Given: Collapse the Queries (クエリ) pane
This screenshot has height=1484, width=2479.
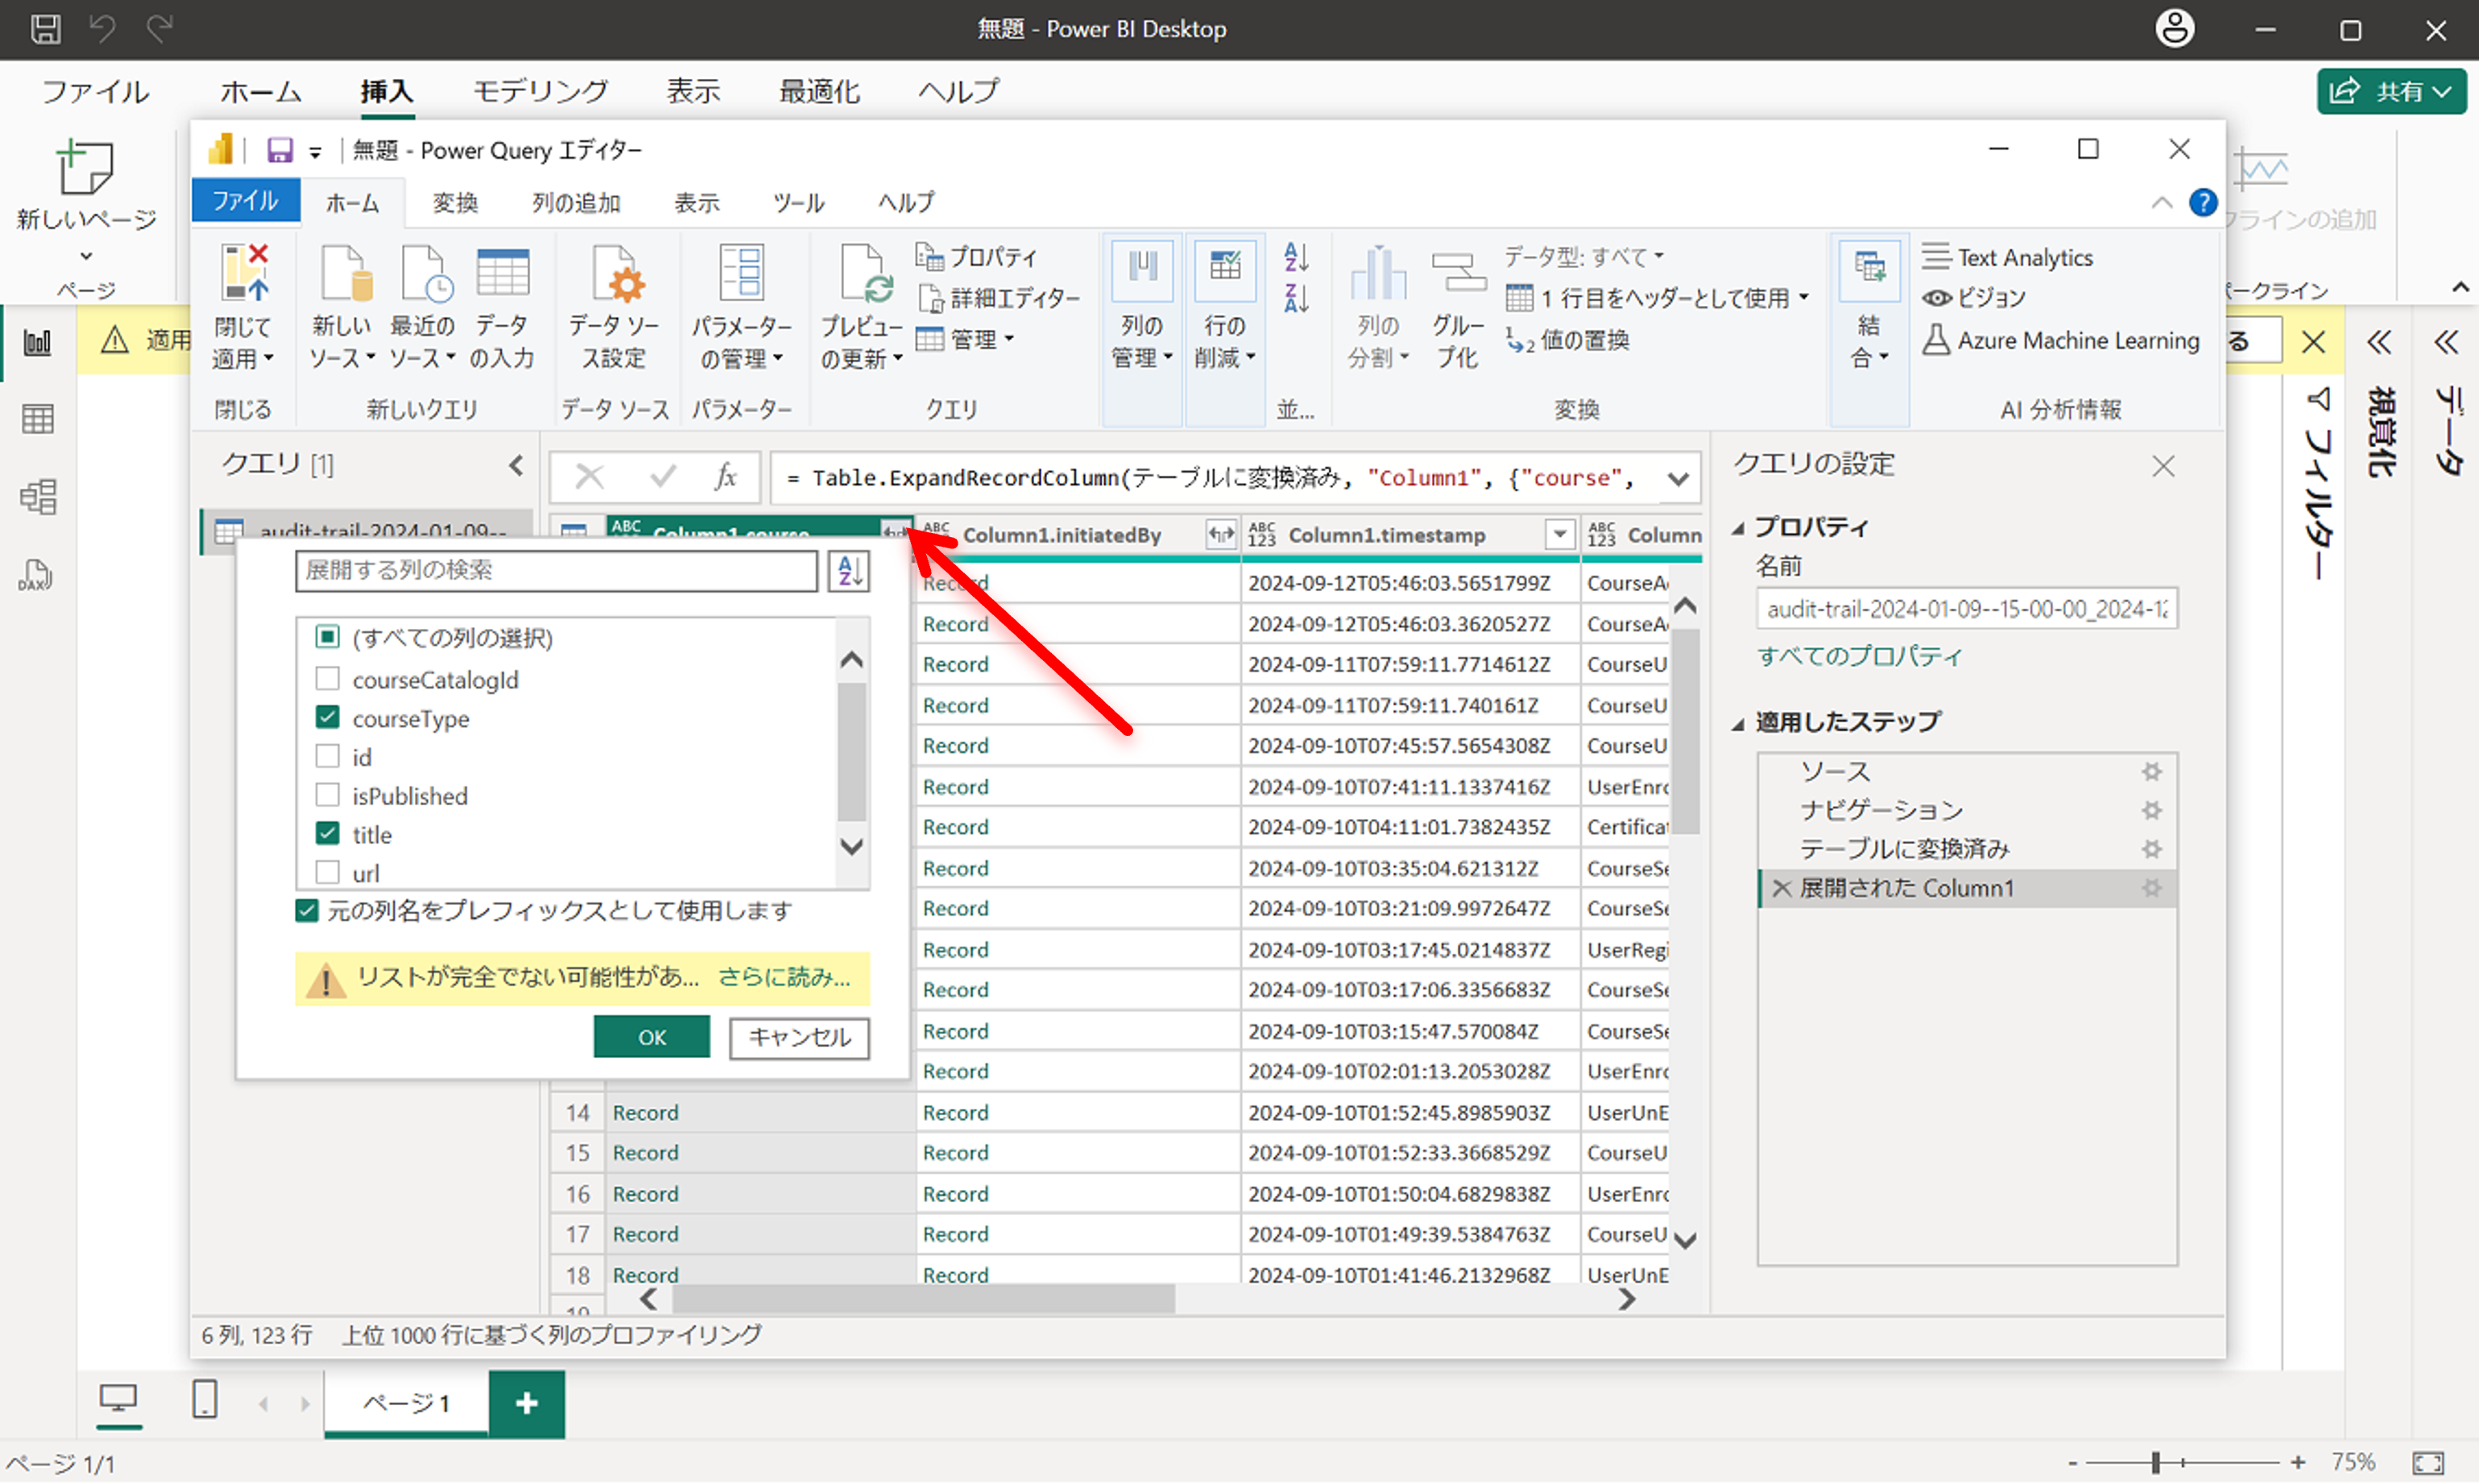Looking at the screenshot, I should pyautogui.click(x=516, y=465).
